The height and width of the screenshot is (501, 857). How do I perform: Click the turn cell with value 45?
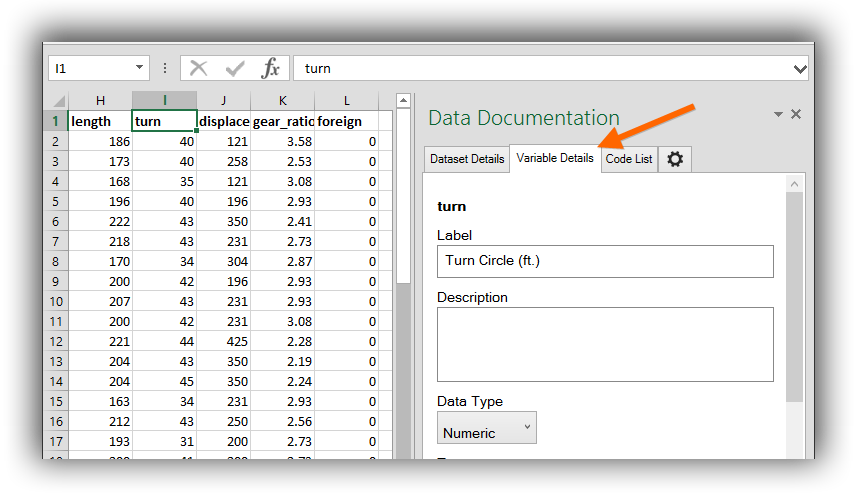pyautogui.click(x=165, y=381)
